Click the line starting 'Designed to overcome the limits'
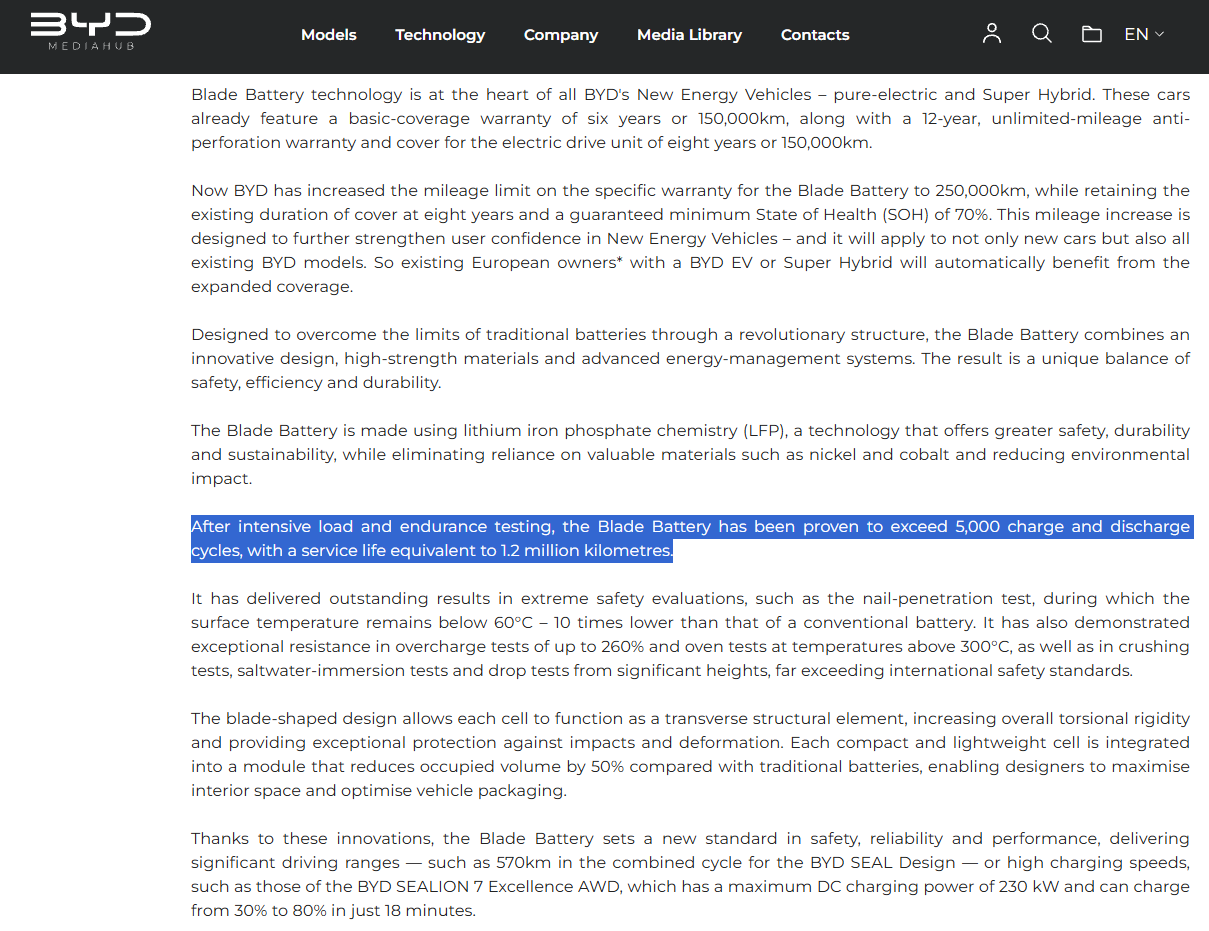 coord(690,335)
